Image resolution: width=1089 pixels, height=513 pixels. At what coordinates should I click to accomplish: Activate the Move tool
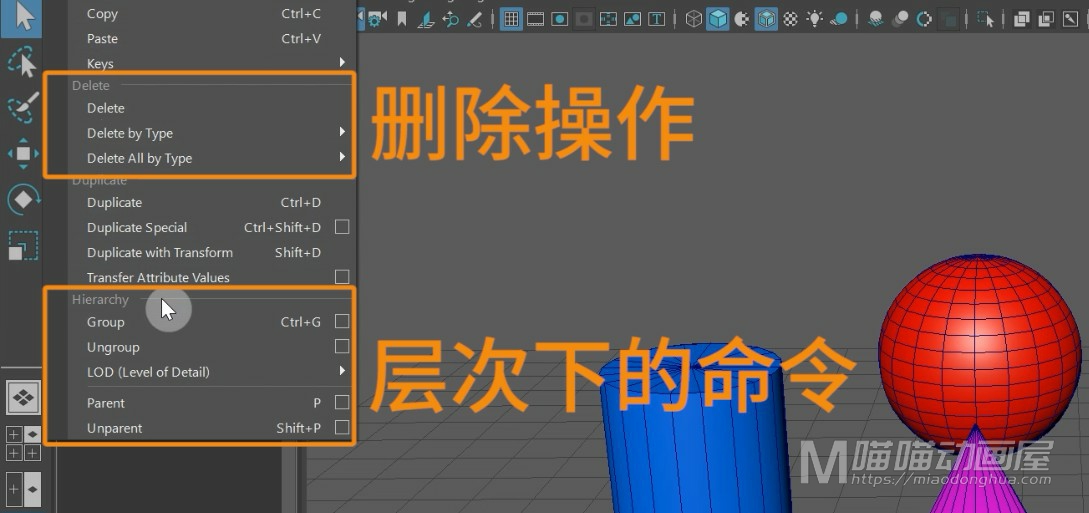point(23,153)
